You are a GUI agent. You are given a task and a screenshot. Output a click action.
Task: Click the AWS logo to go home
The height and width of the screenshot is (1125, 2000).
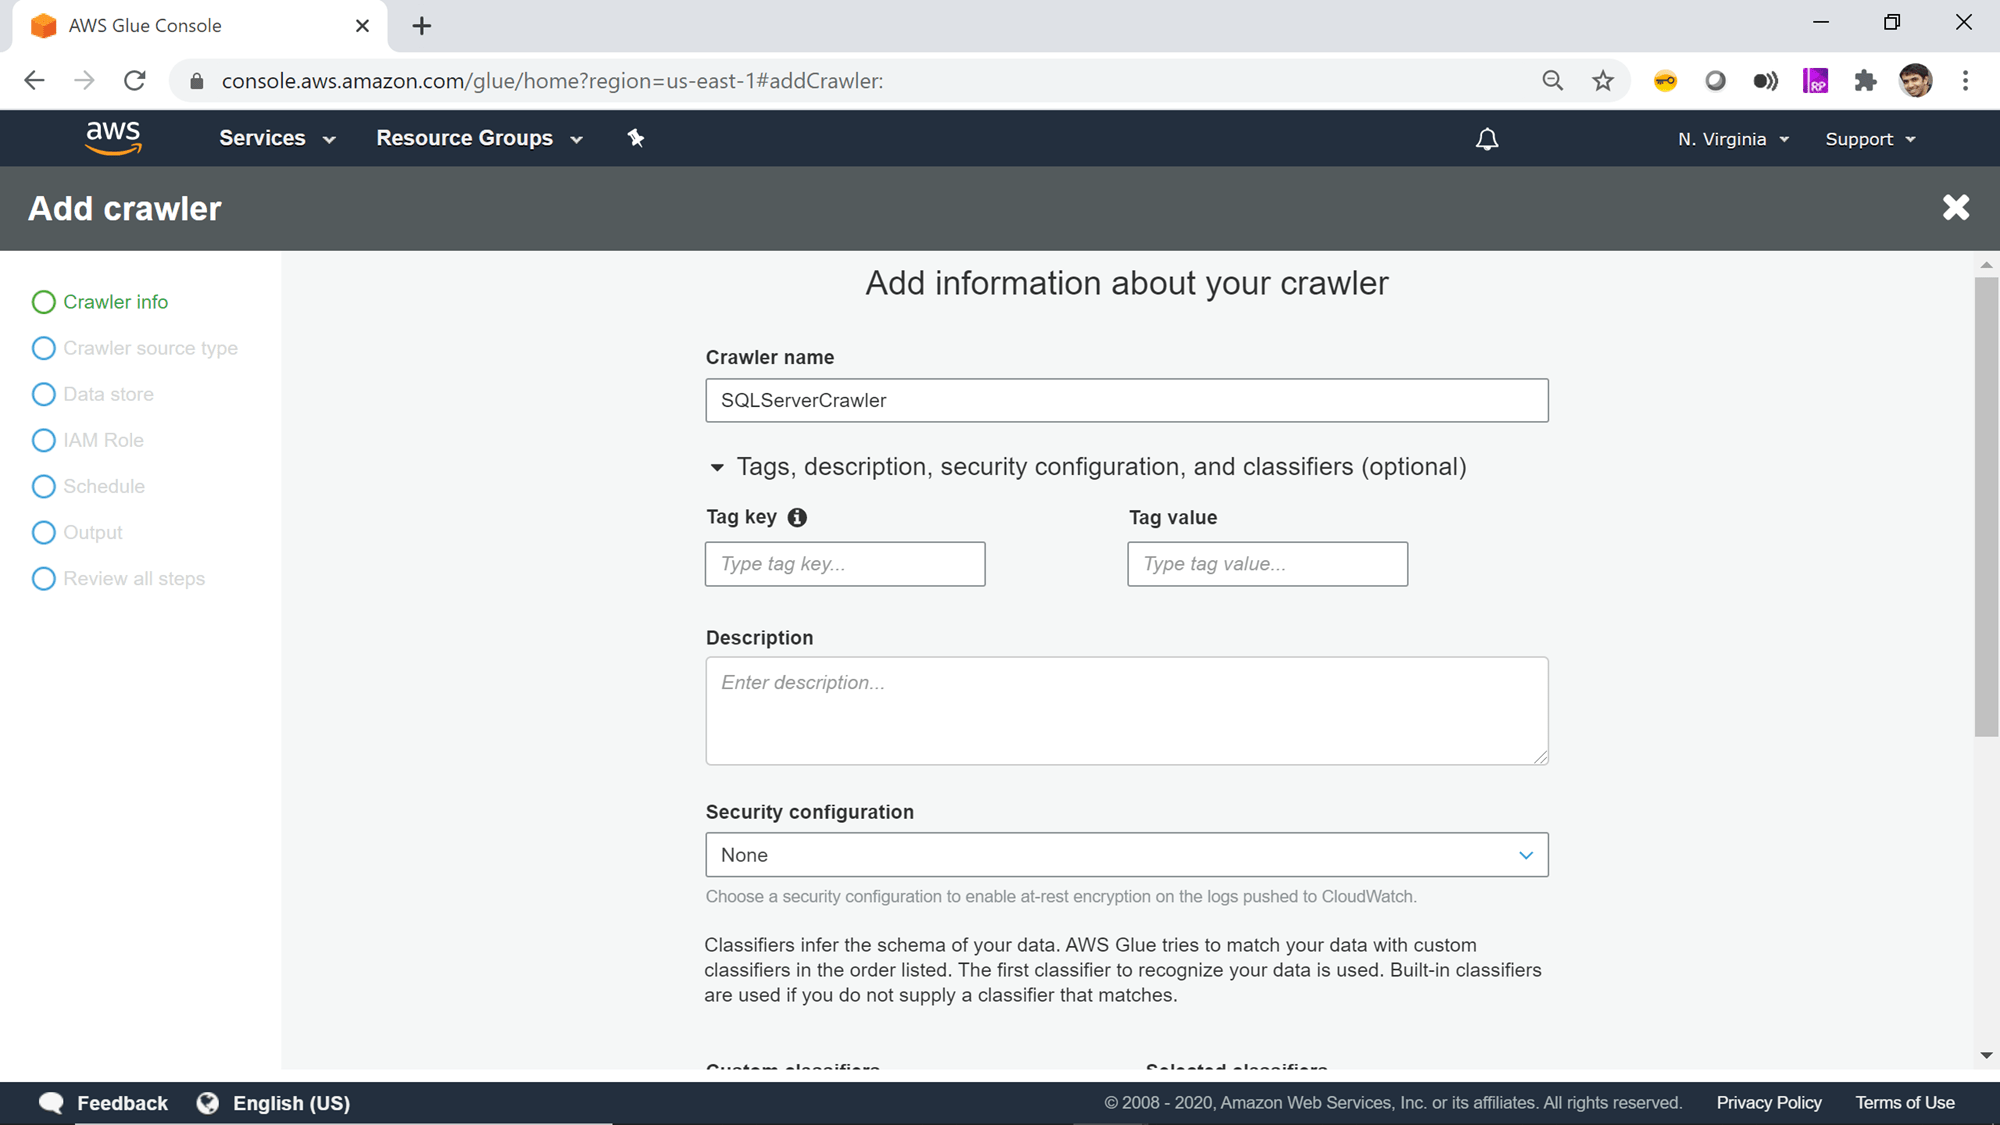pos(113,137)
